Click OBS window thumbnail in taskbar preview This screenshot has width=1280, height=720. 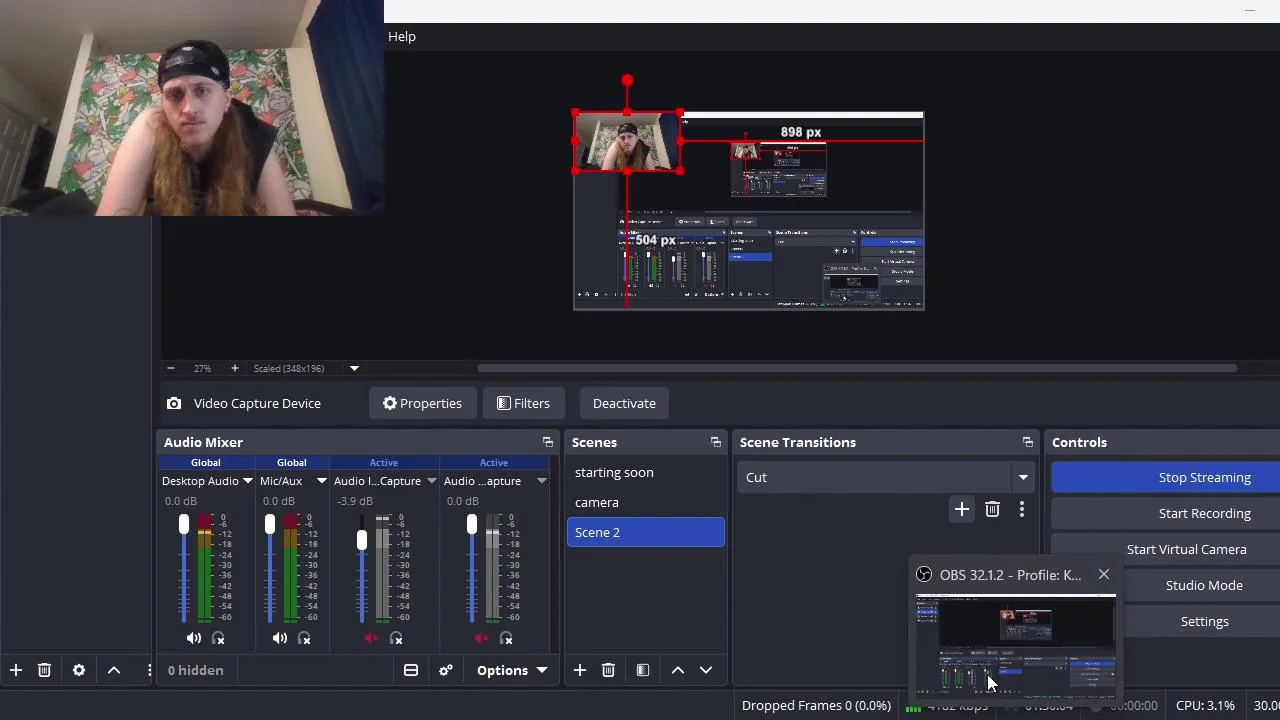click(x=1016, y=645)
